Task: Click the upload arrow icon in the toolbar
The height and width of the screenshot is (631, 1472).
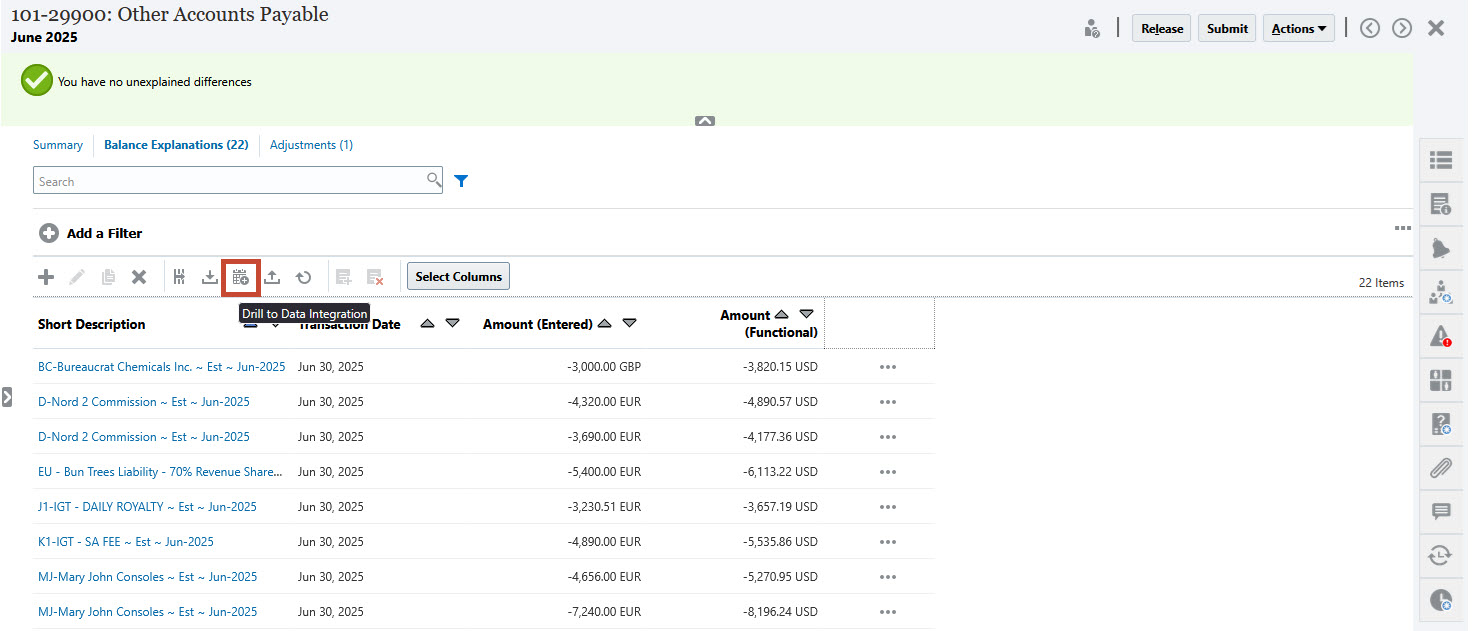Action: tap(272, 277)
